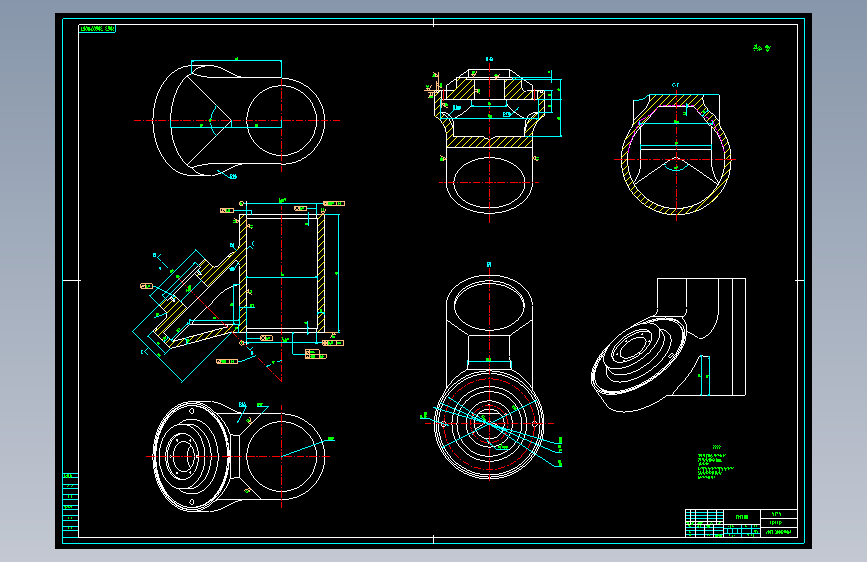The height and width of the screenshot is (562, 867).
Task: Click the C-C hatched circular section view
Action: (x=675, y=153)
